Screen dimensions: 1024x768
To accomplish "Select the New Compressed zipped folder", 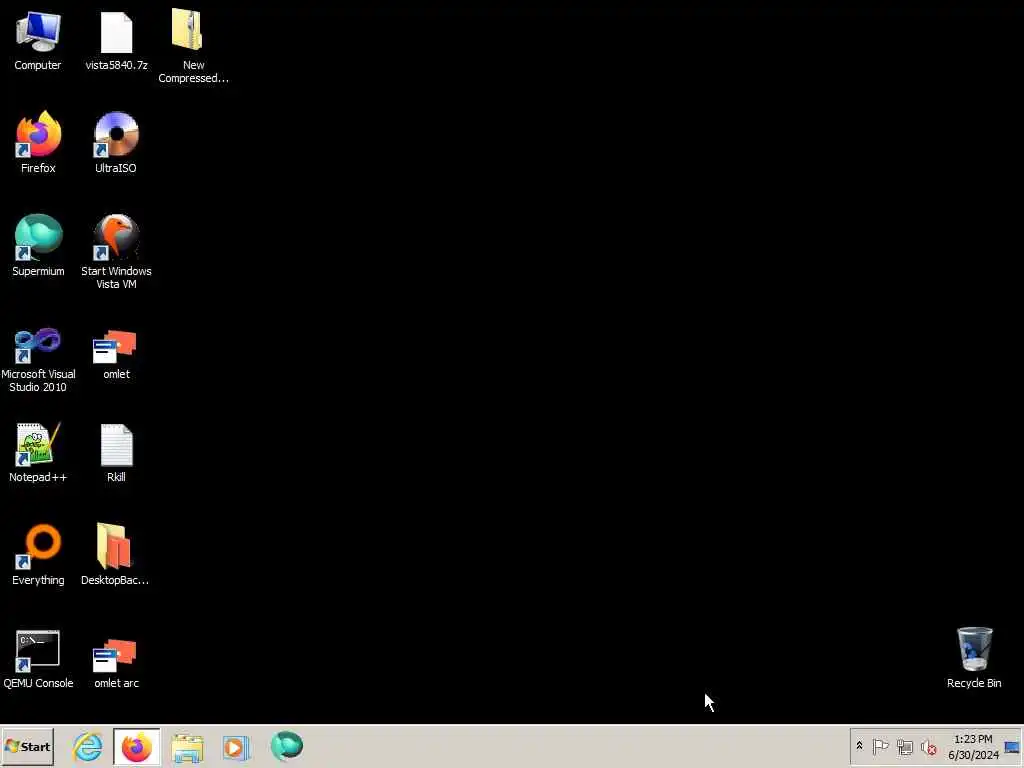I will coord(193,46).
